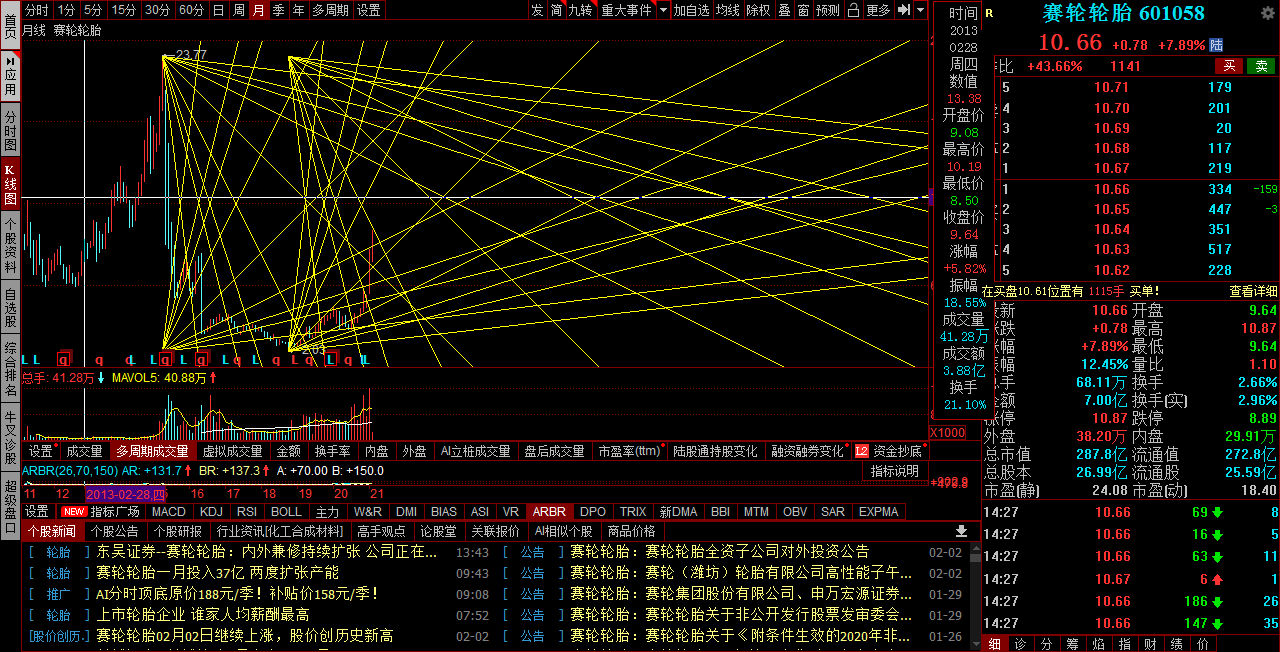The height and width of the screenshot is (652, 1280).
Task: Open chart 设置 next to 多周期
Action: pyautogui.click(x=369, y=10)
